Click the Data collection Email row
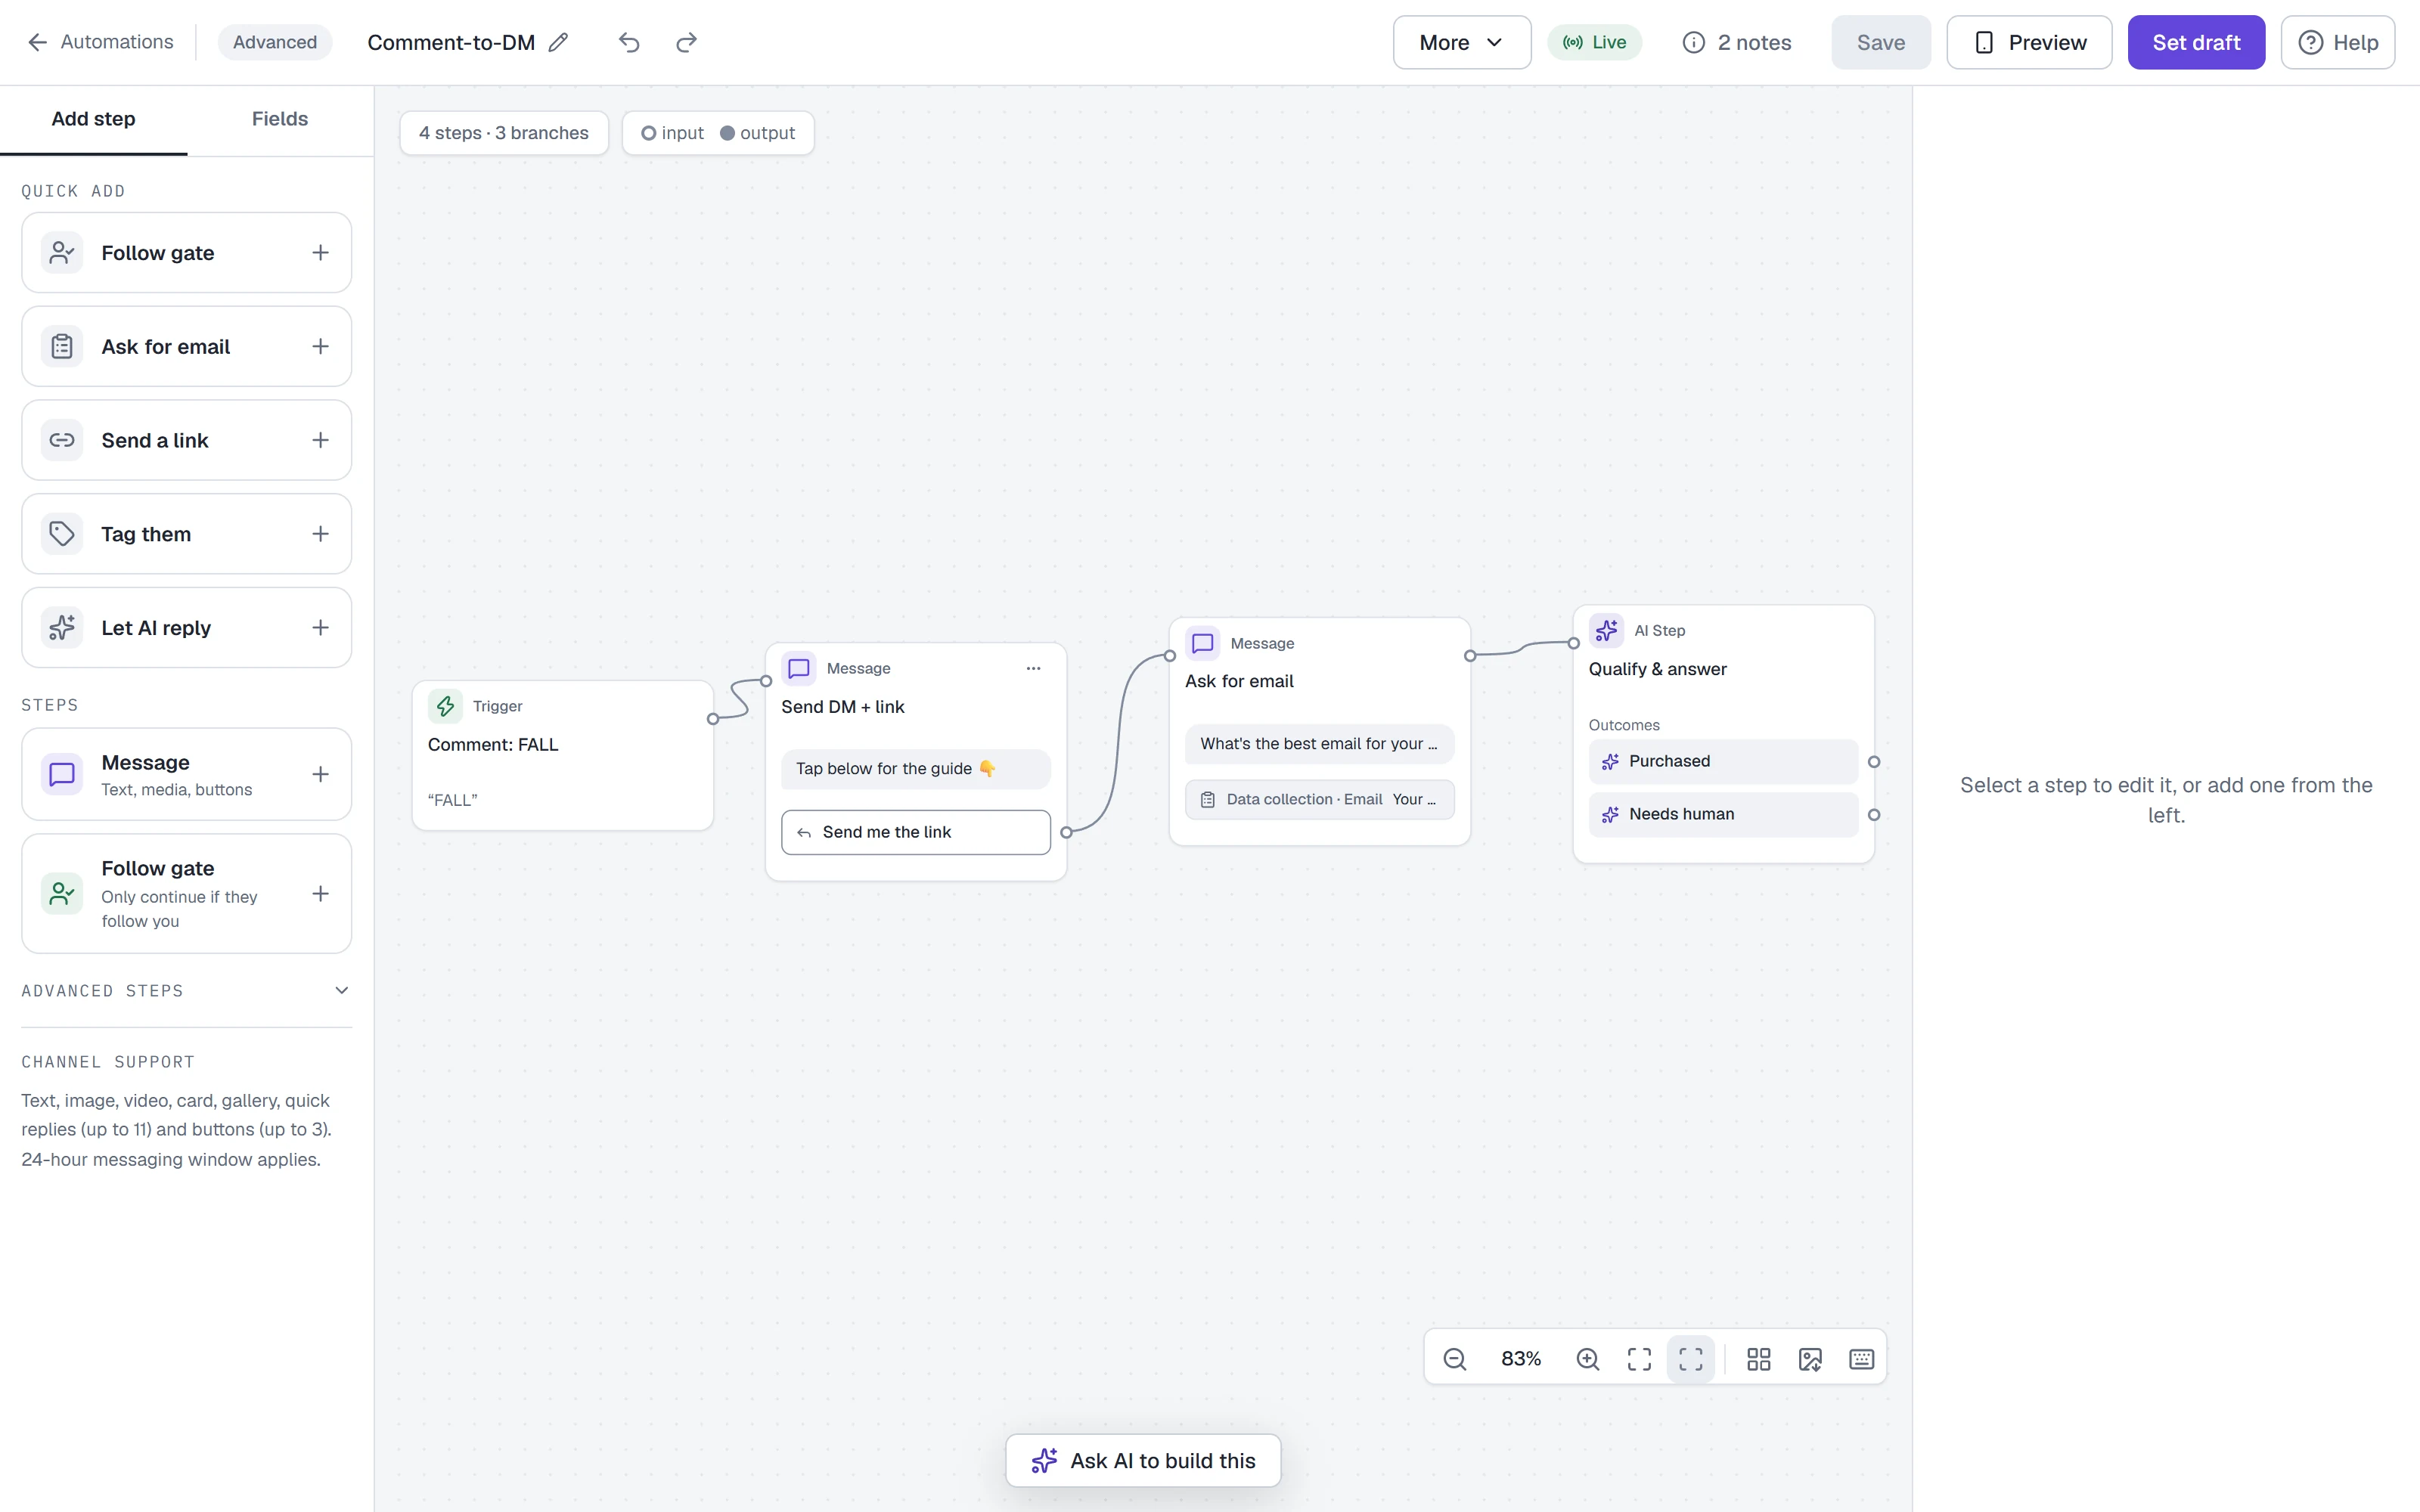The image size is (2420, 1512). [x=1320, y=799]
